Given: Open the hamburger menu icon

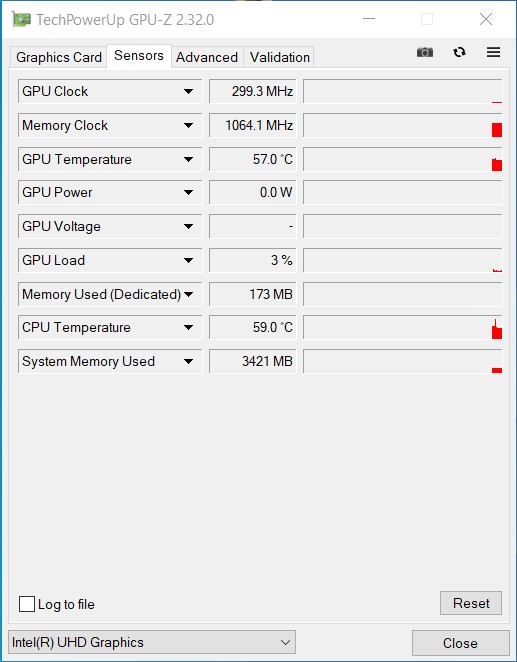Looking at the screenshot, I should coord(493,52).
